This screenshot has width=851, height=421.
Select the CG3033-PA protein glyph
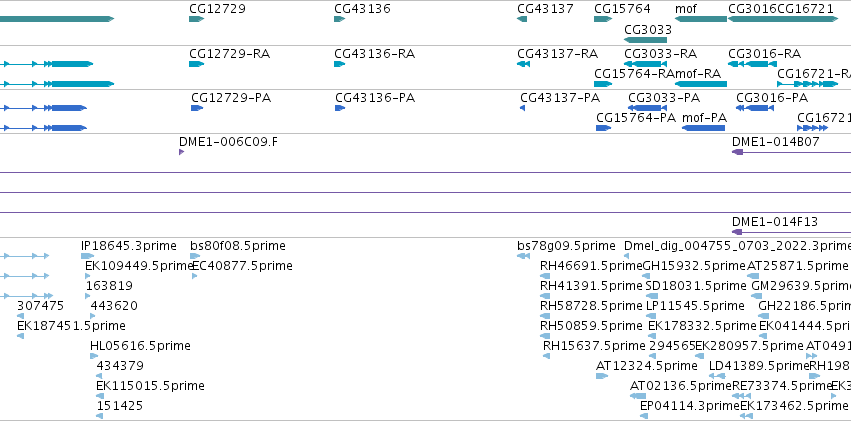647,108
